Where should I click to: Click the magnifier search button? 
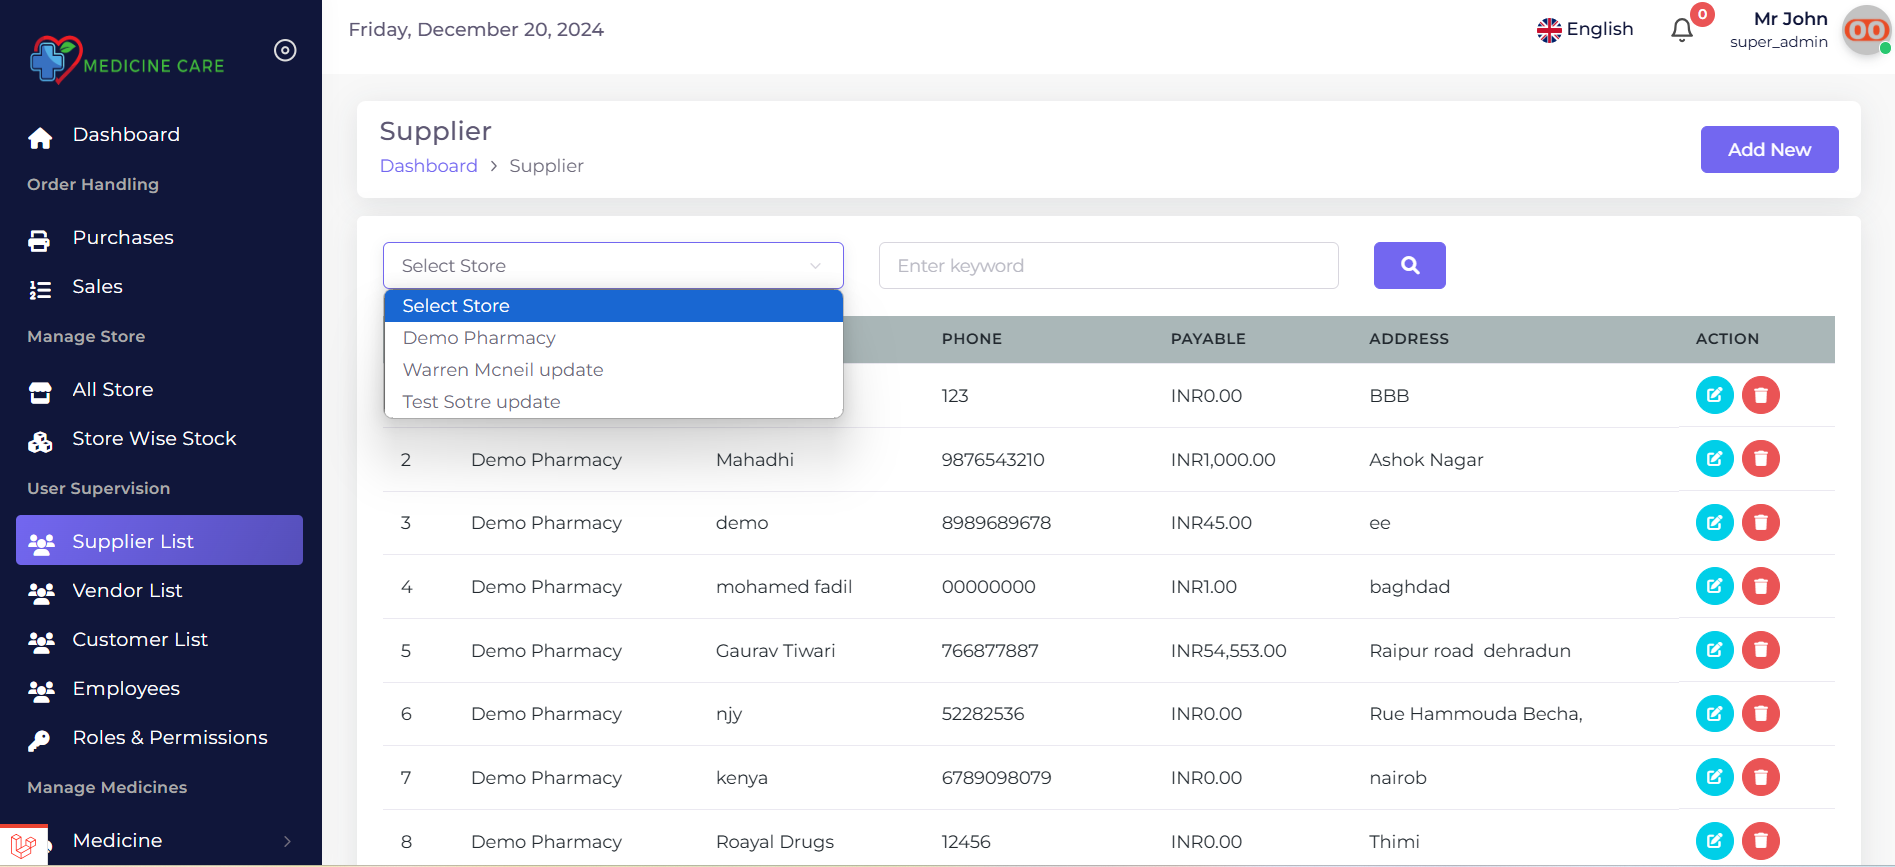pos(1409,266)
